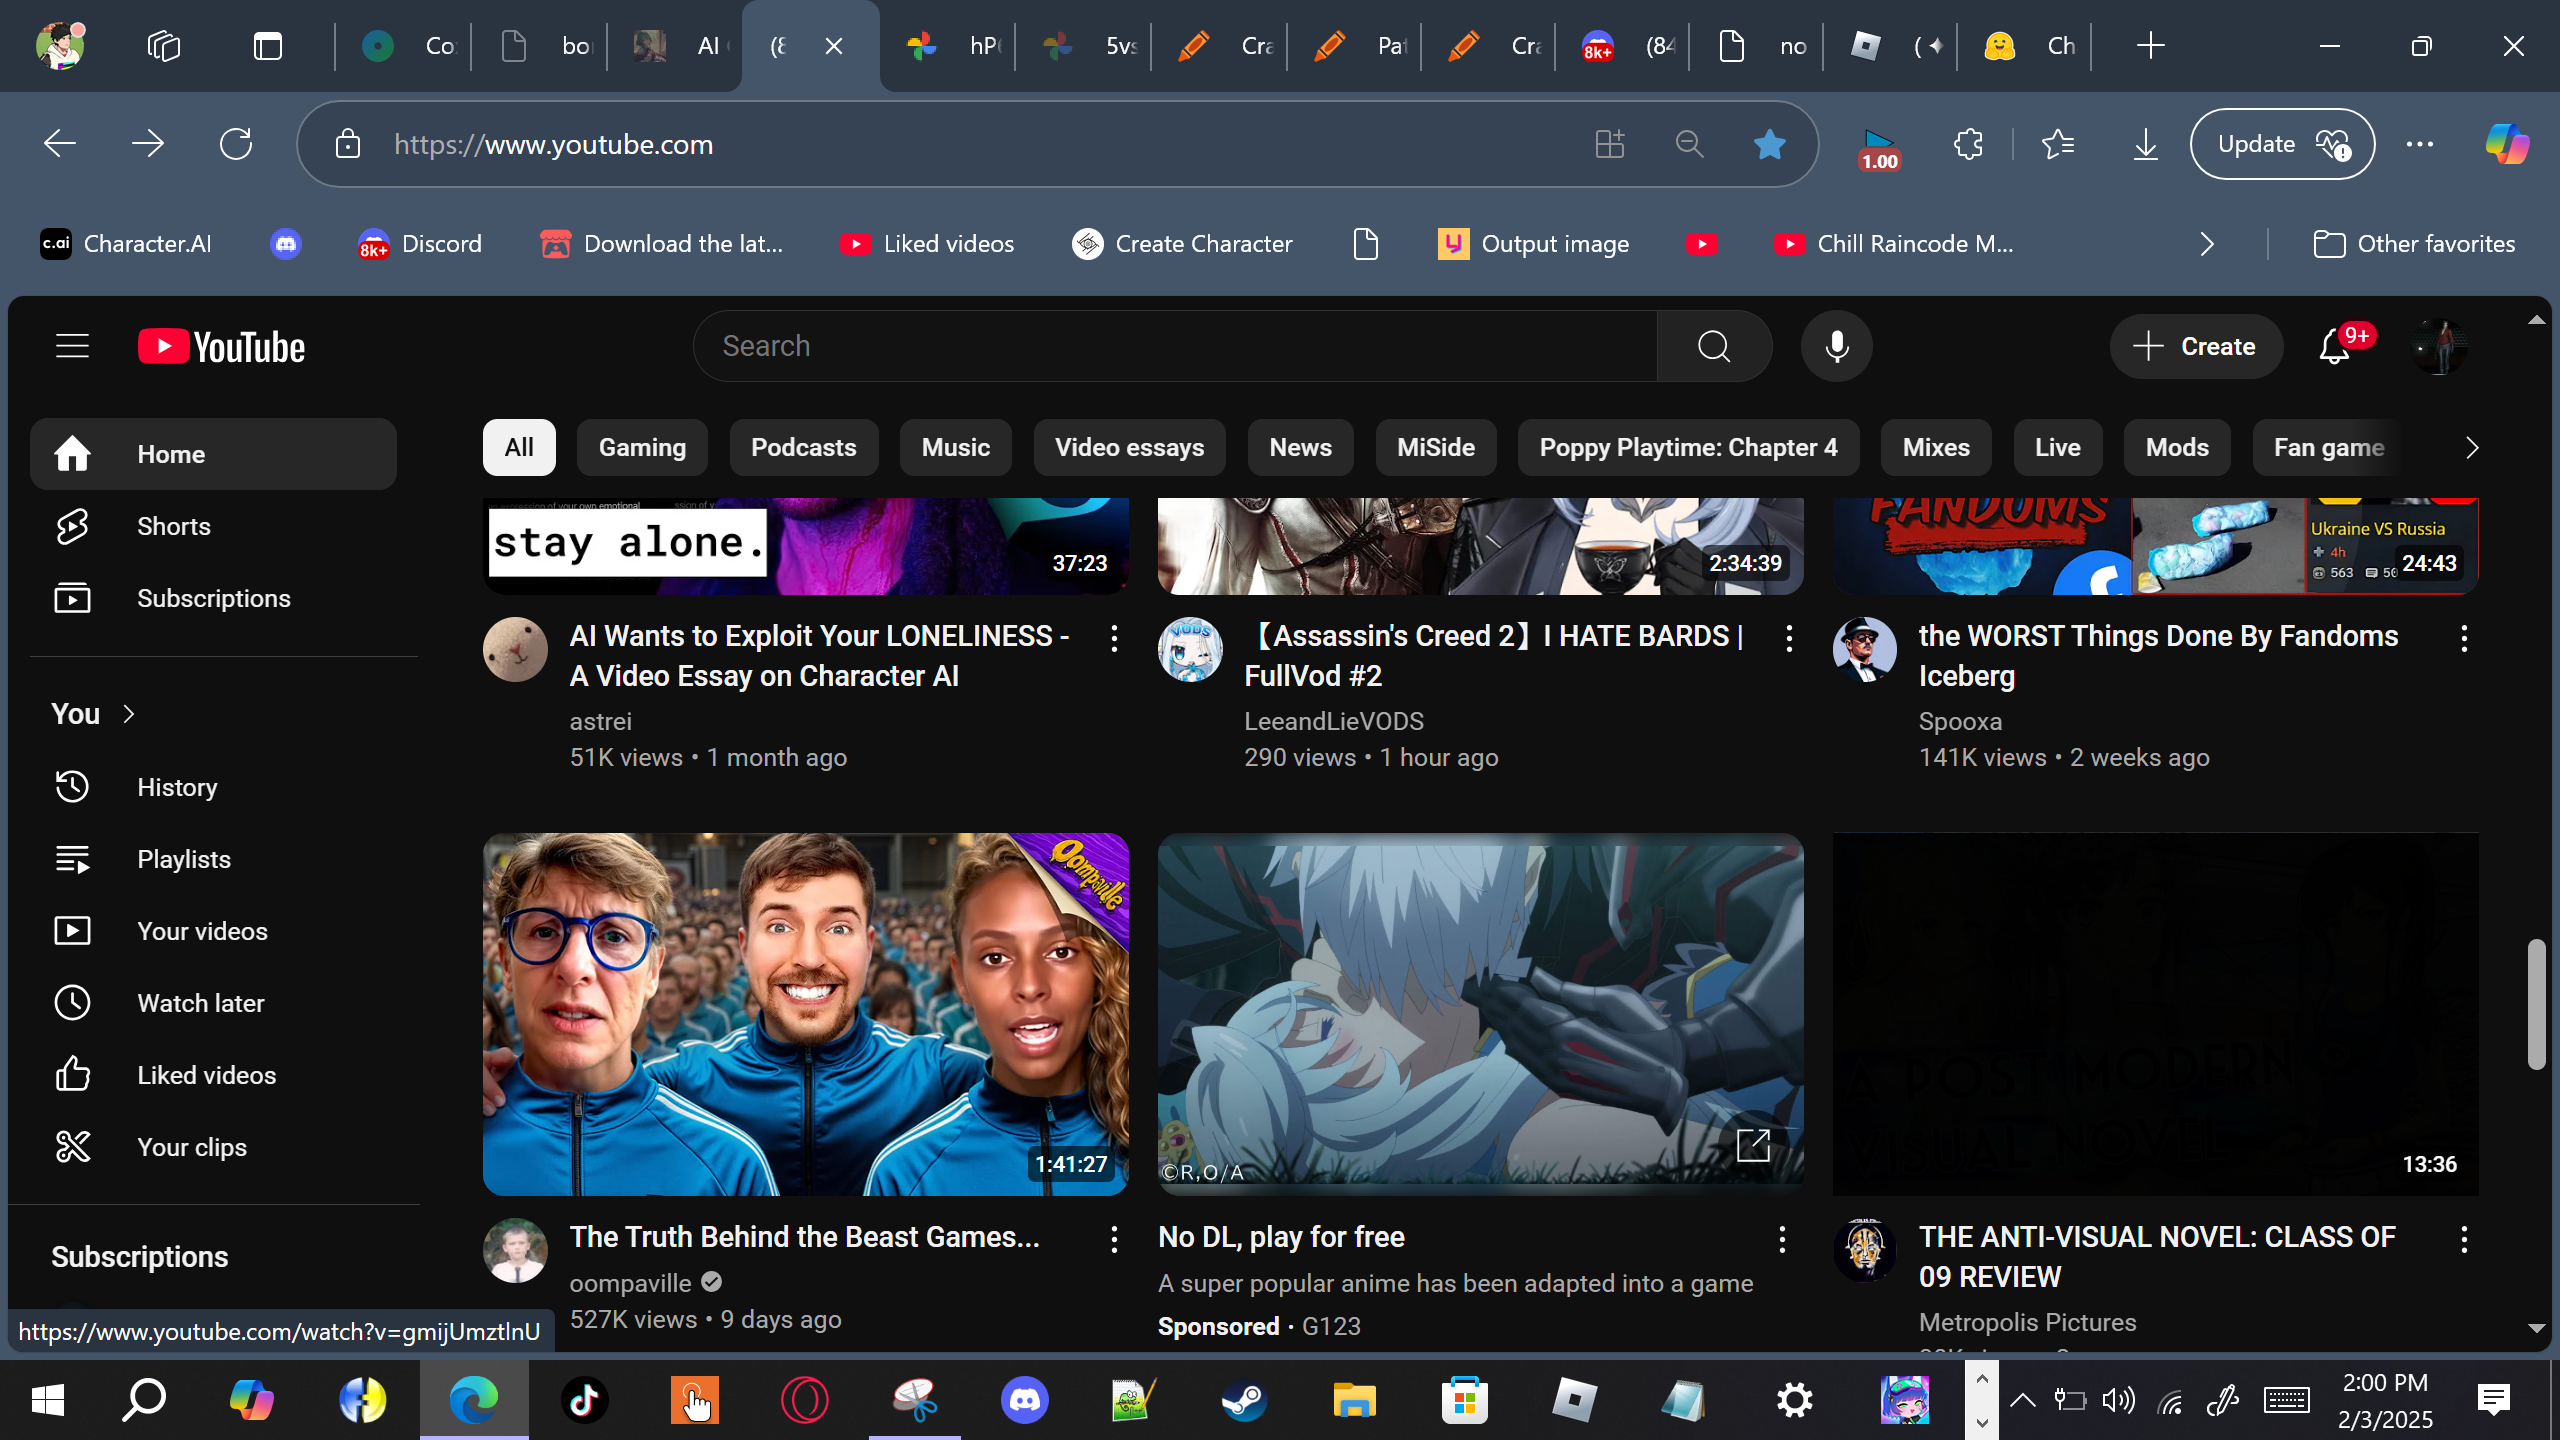Show more category chips with right arrow
Screen dimensions: 2560x1440
click(2472, 448)
